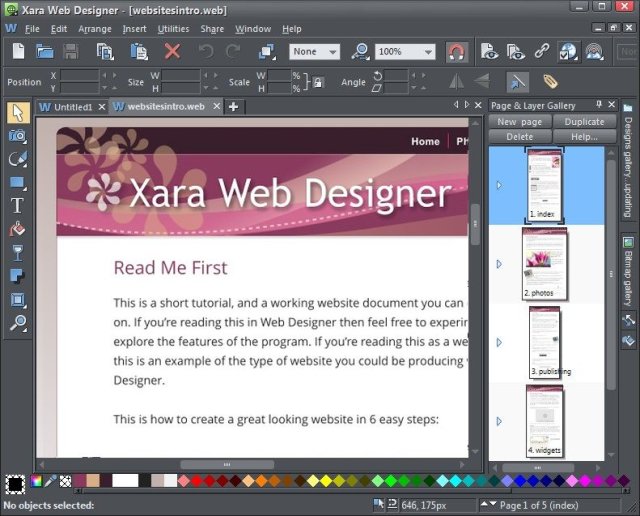The height and width of the screenshot is (516, 640).
Task: Select the Text tool
Action: click(x=17, y=205)
